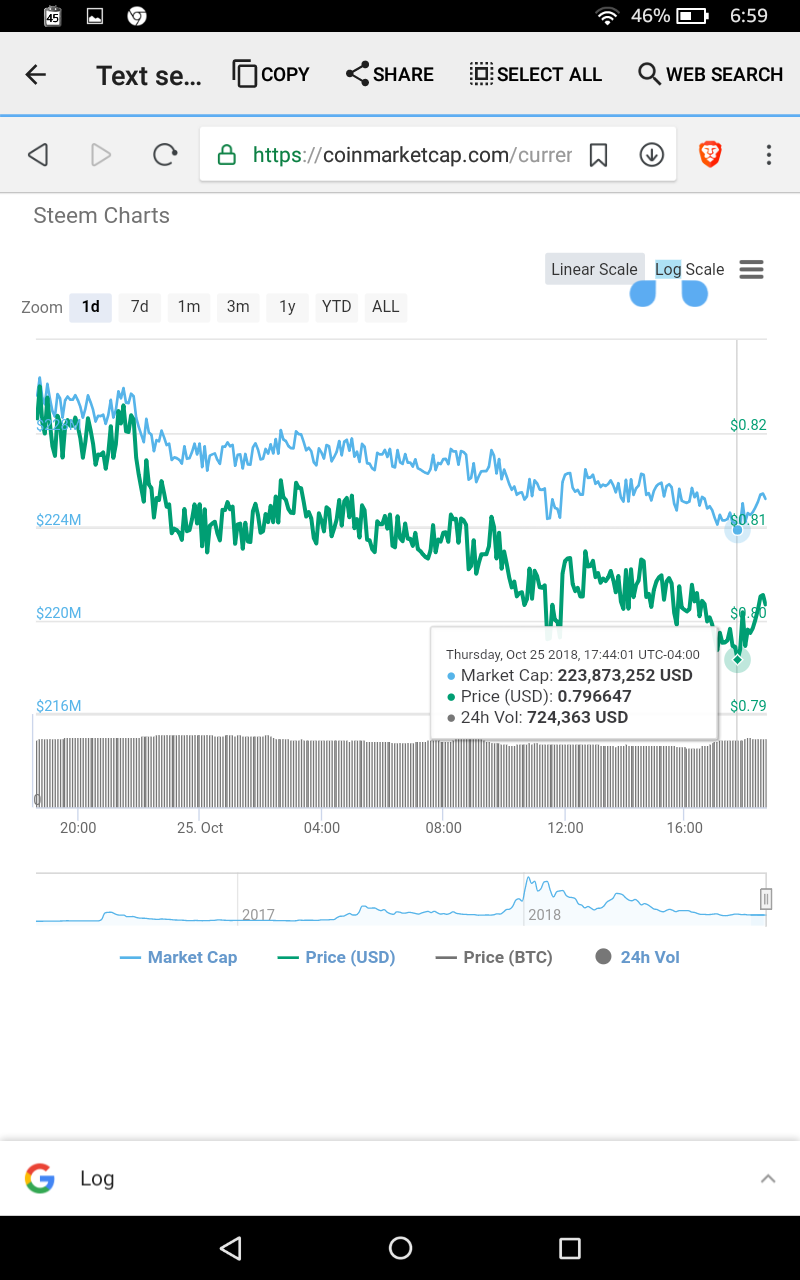Tap the Market Cap value in the tooltip

[x=625, y=675]
